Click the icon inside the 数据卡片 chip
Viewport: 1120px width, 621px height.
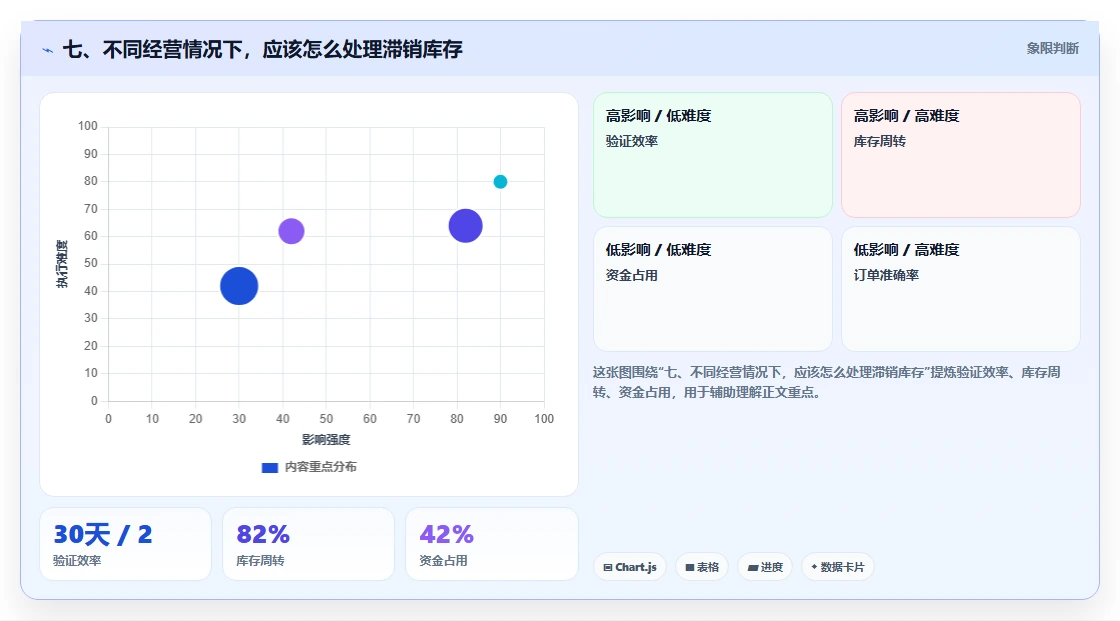(814, 567)
